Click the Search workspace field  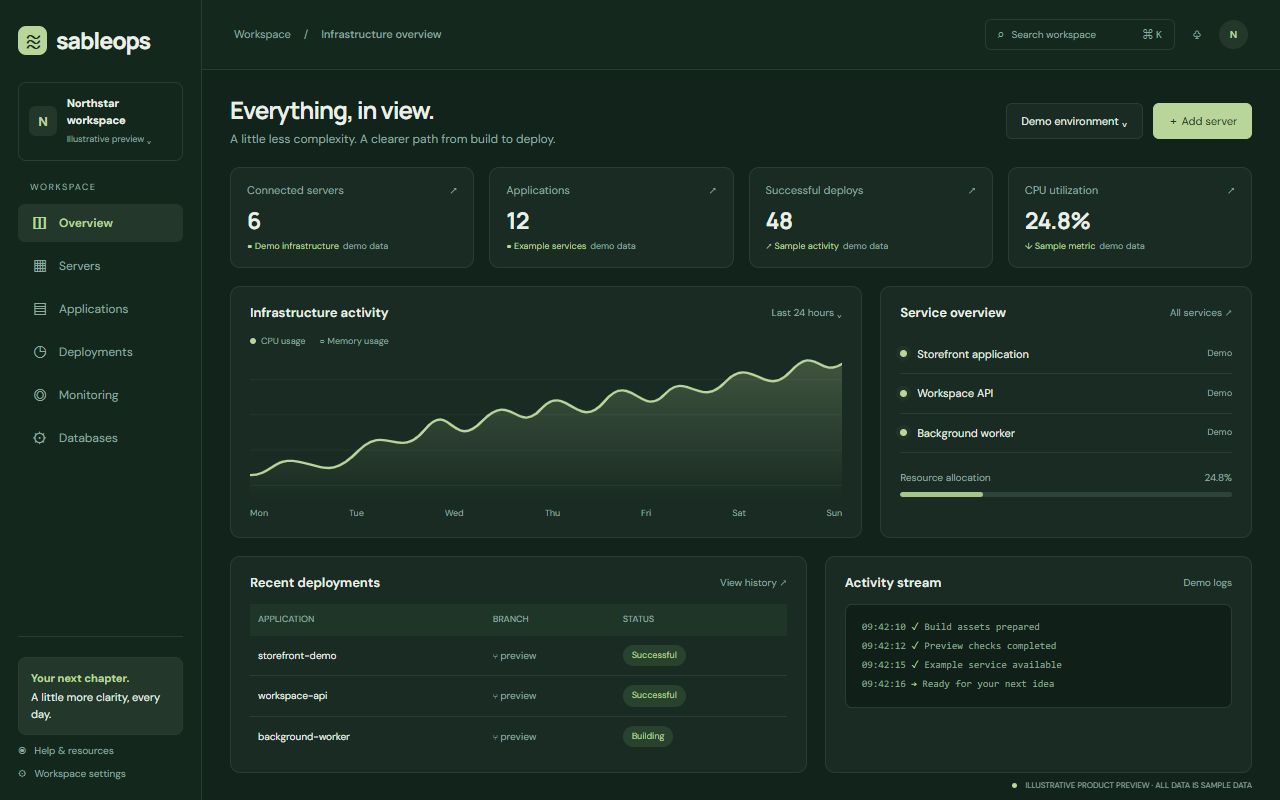[1080, 35]
